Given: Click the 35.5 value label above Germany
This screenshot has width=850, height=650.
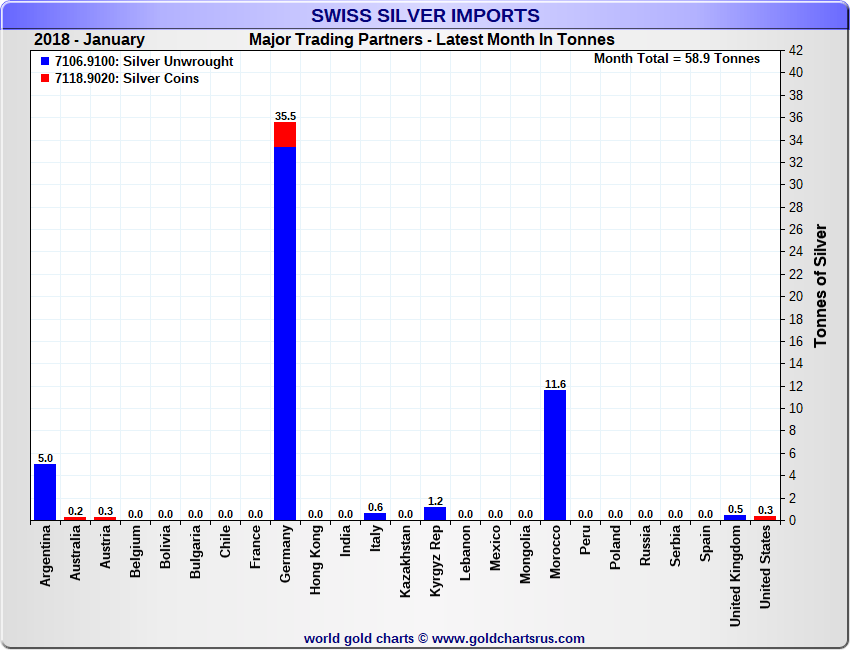Looking at the screenshot, I should (285, 116).
